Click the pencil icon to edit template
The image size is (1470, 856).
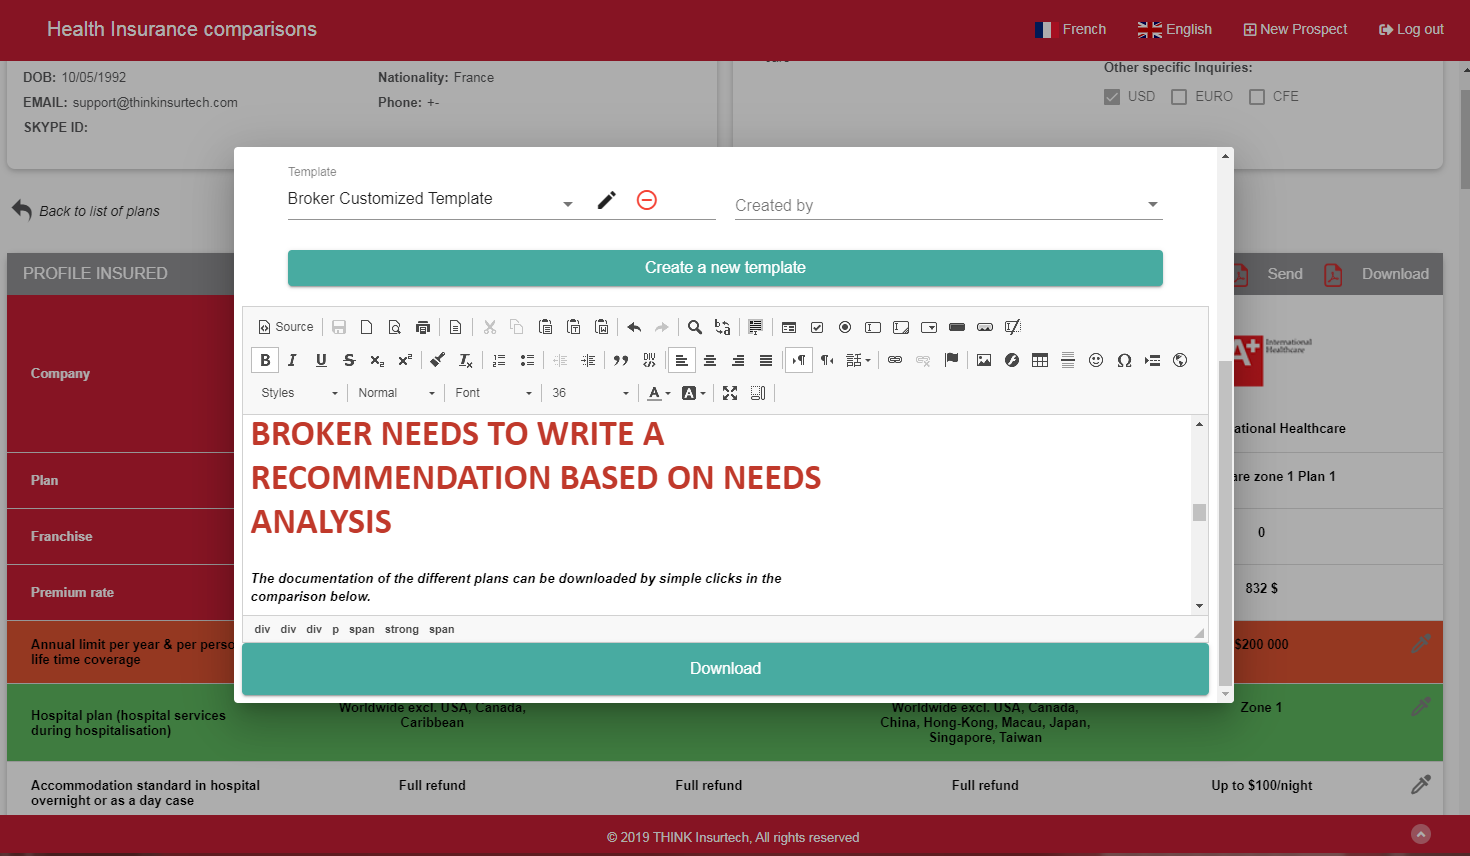click(606, 200)
